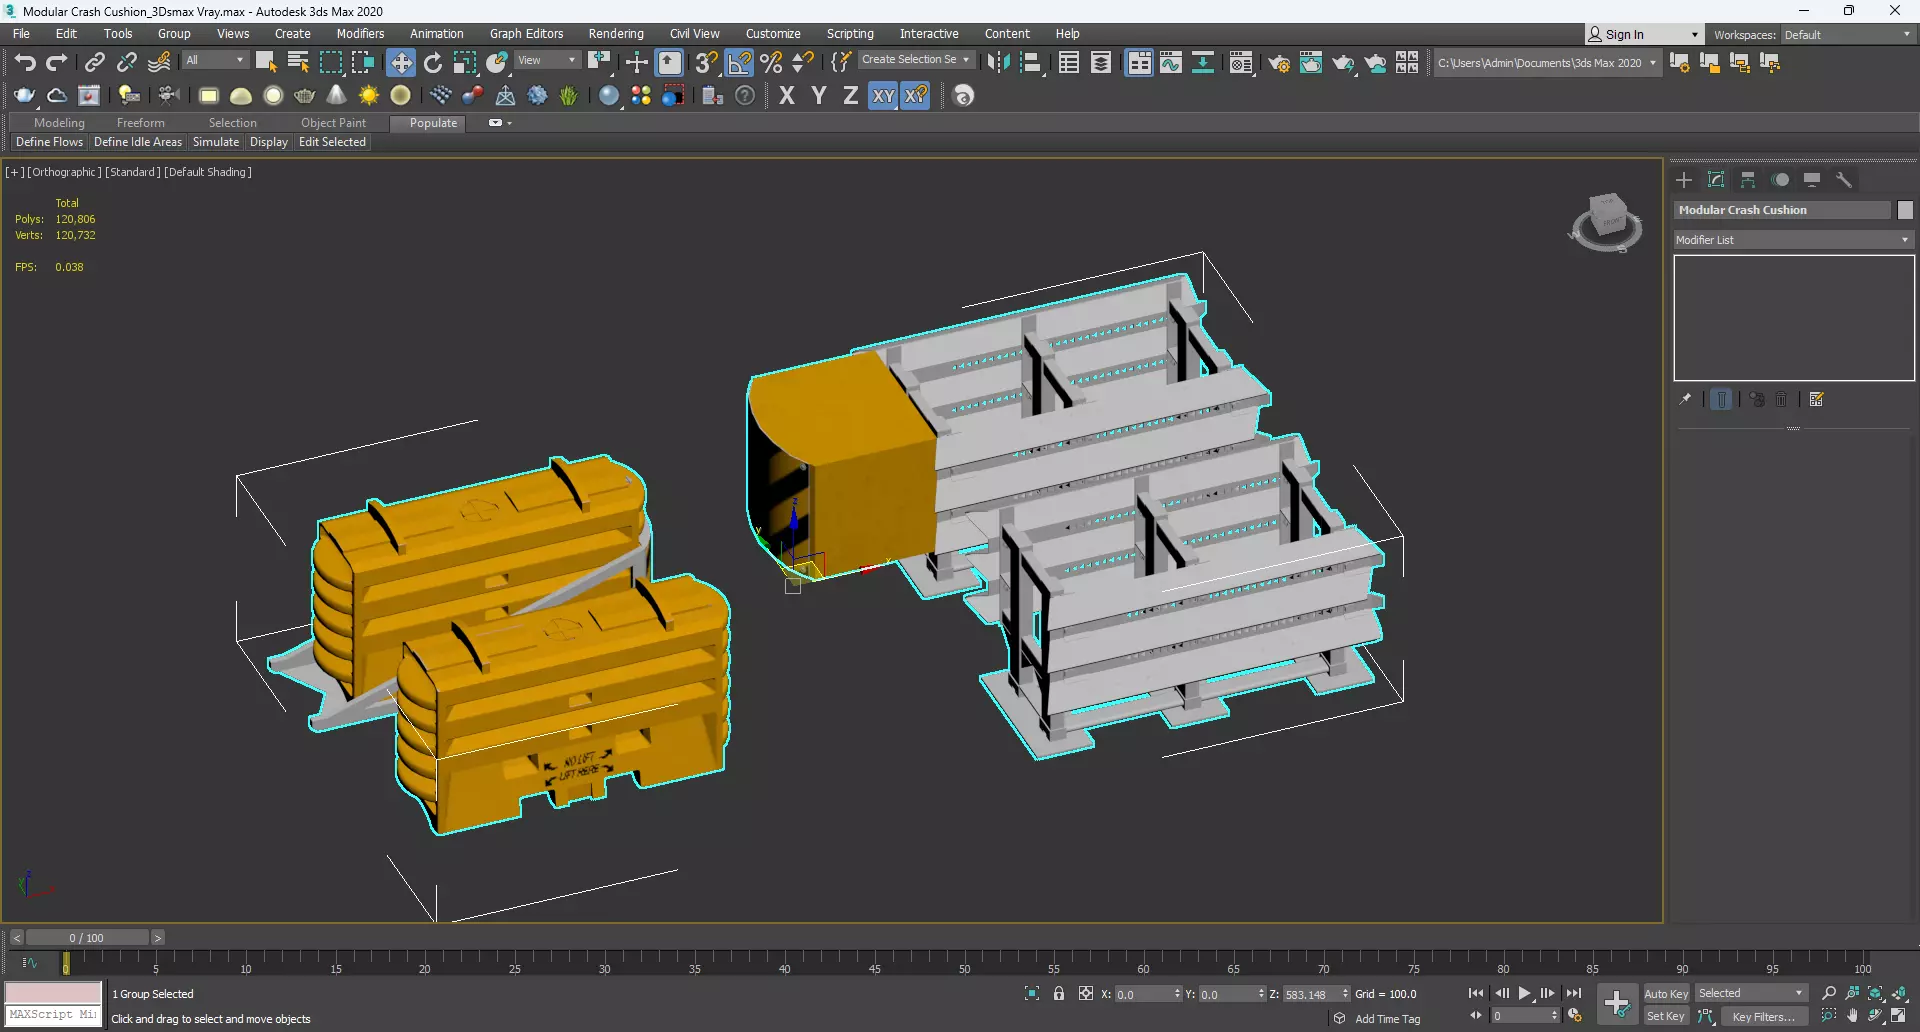
Task: Open the Hierarchy command panel tab
Action: pos(1748,180)
